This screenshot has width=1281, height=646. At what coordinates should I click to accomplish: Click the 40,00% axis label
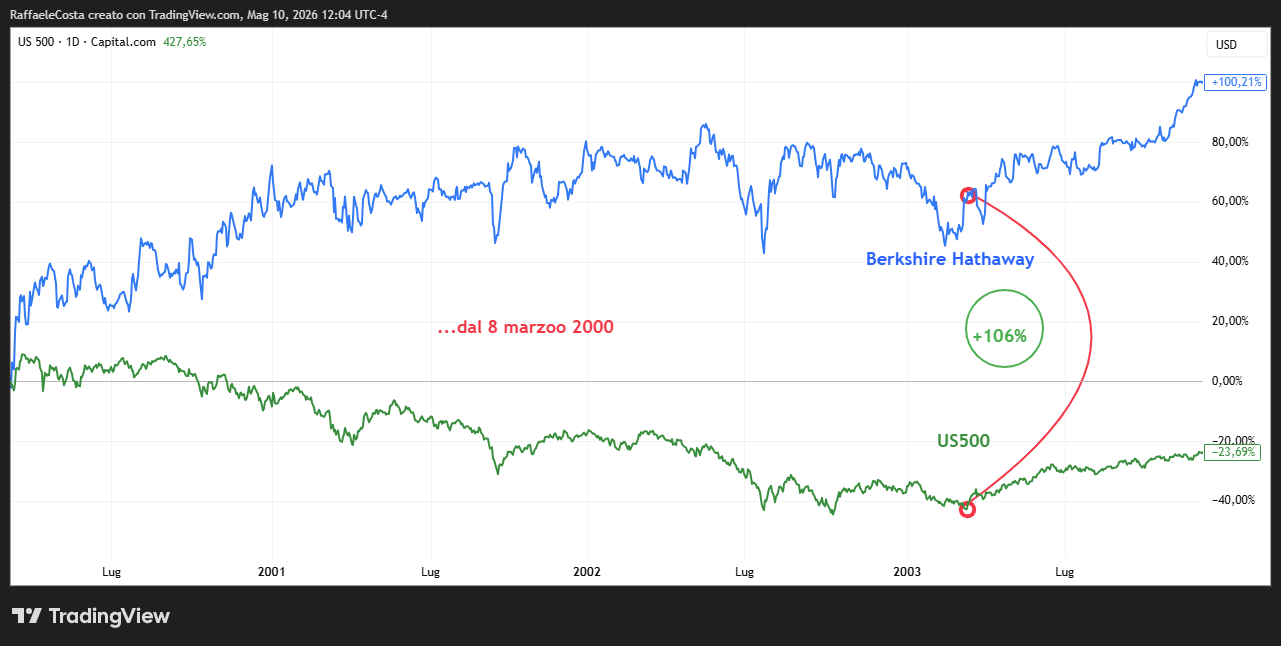[1230, 261]
